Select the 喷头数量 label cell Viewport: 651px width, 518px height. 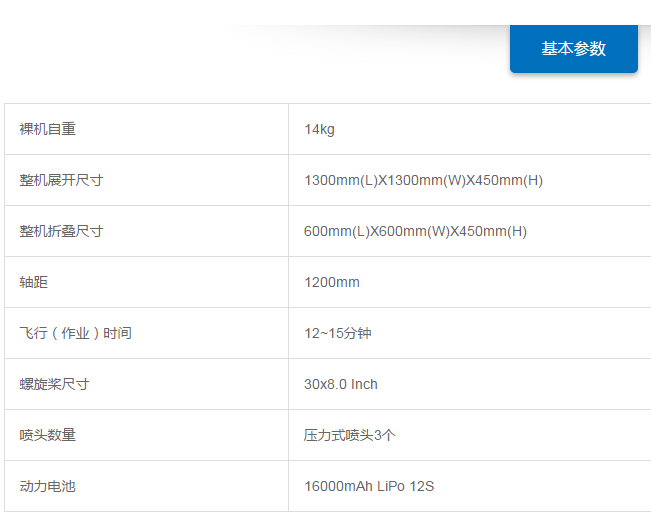[48, 435]
